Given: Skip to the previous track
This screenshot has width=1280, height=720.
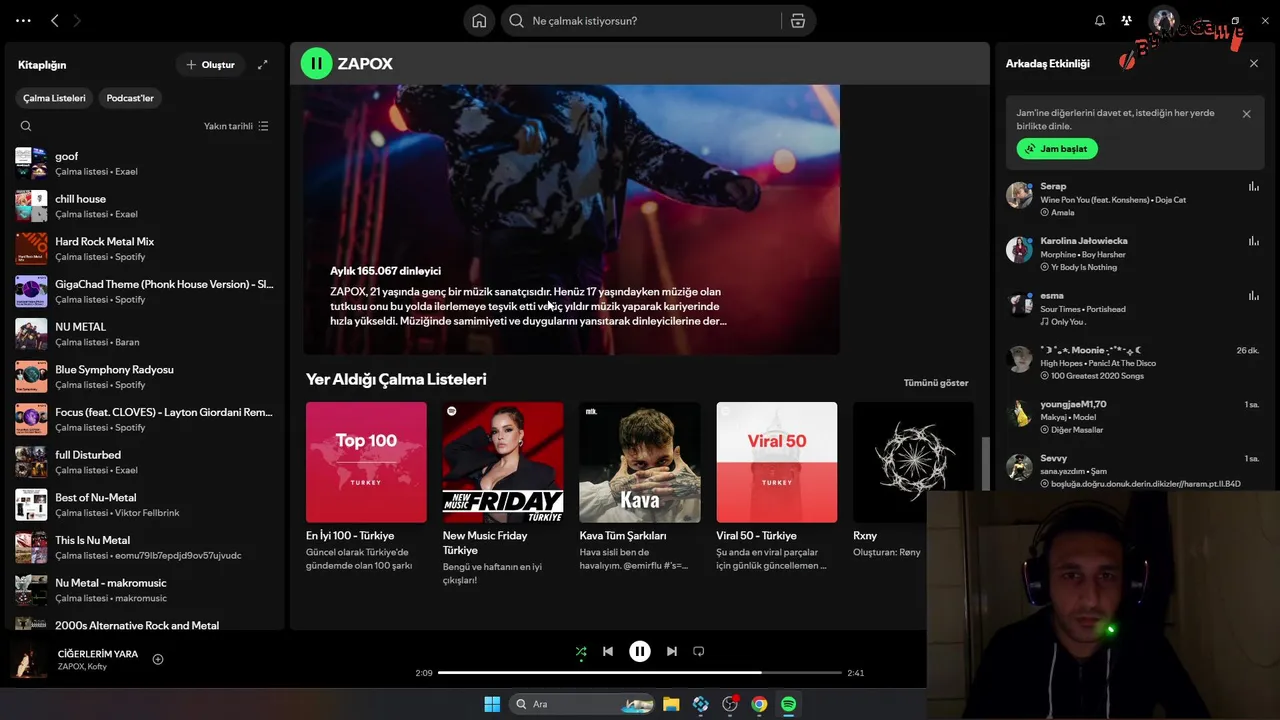Looking at the screenshot, I should pyautogui.click(x=608, y=651).
